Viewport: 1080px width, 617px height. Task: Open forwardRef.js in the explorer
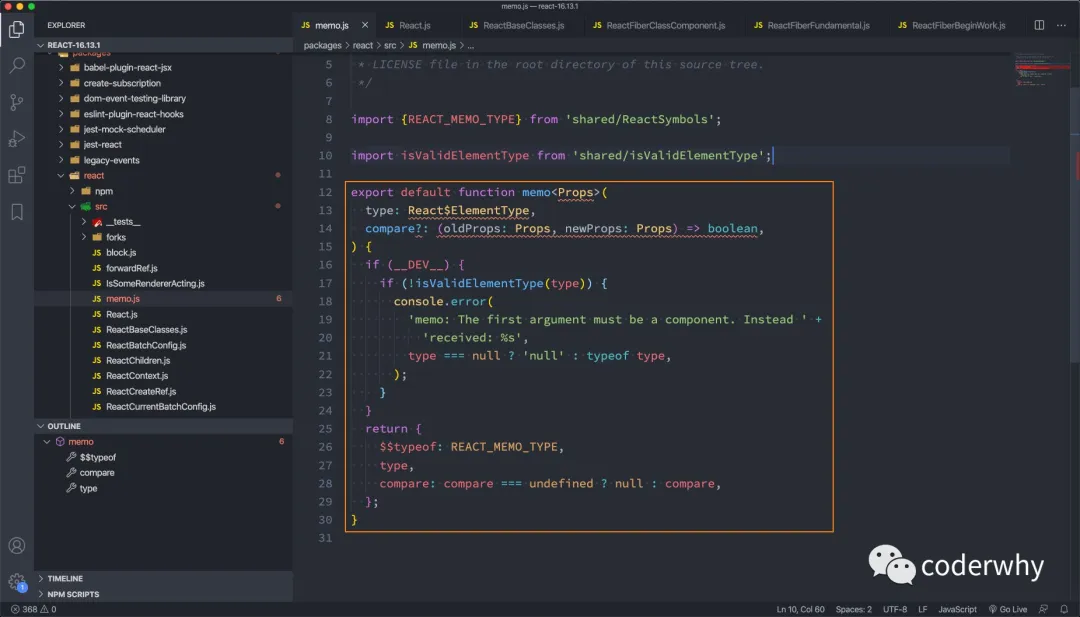pyautogui.click(x=163, y=268)
